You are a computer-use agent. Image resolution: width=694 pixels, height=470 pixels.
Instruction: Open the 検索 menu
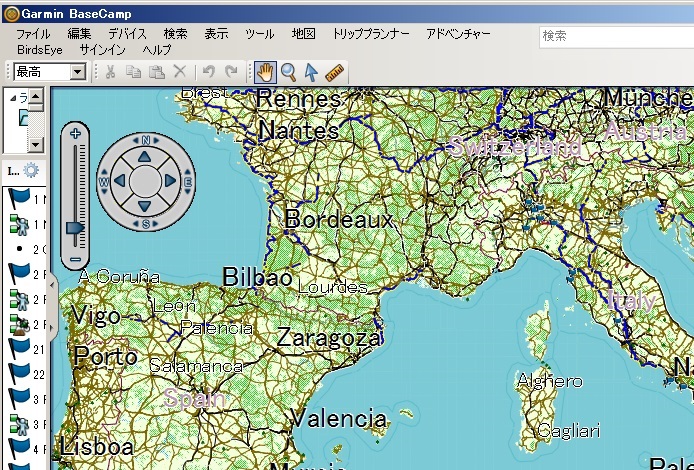pyautogui.click(x=175, y=34)
